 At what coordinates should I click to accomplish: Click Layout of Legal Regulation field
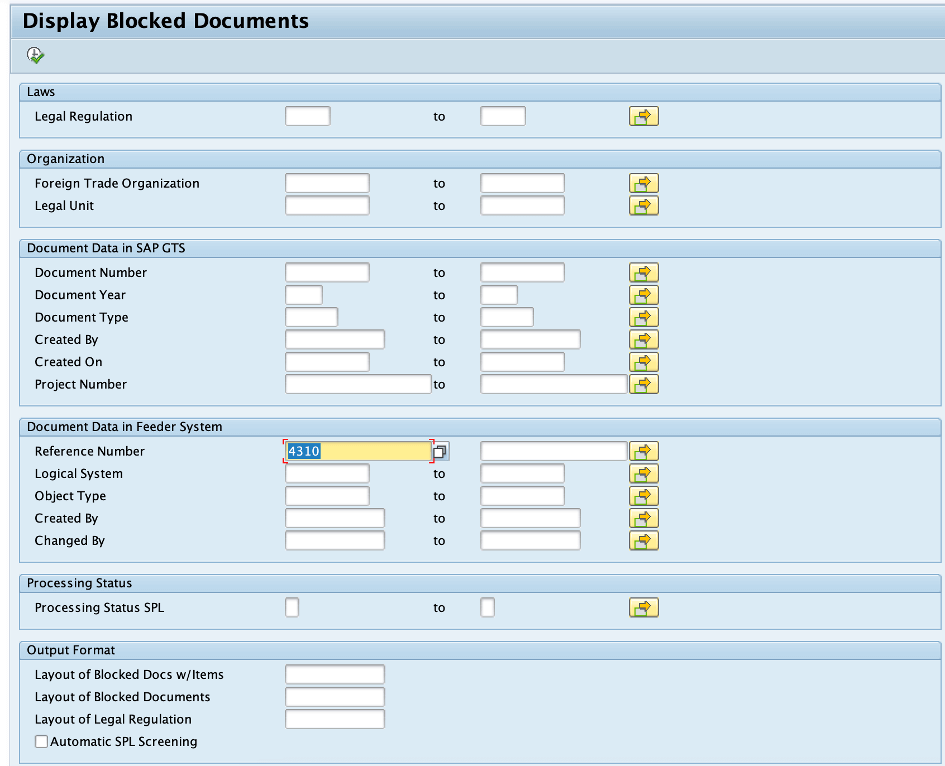(334, 719)
